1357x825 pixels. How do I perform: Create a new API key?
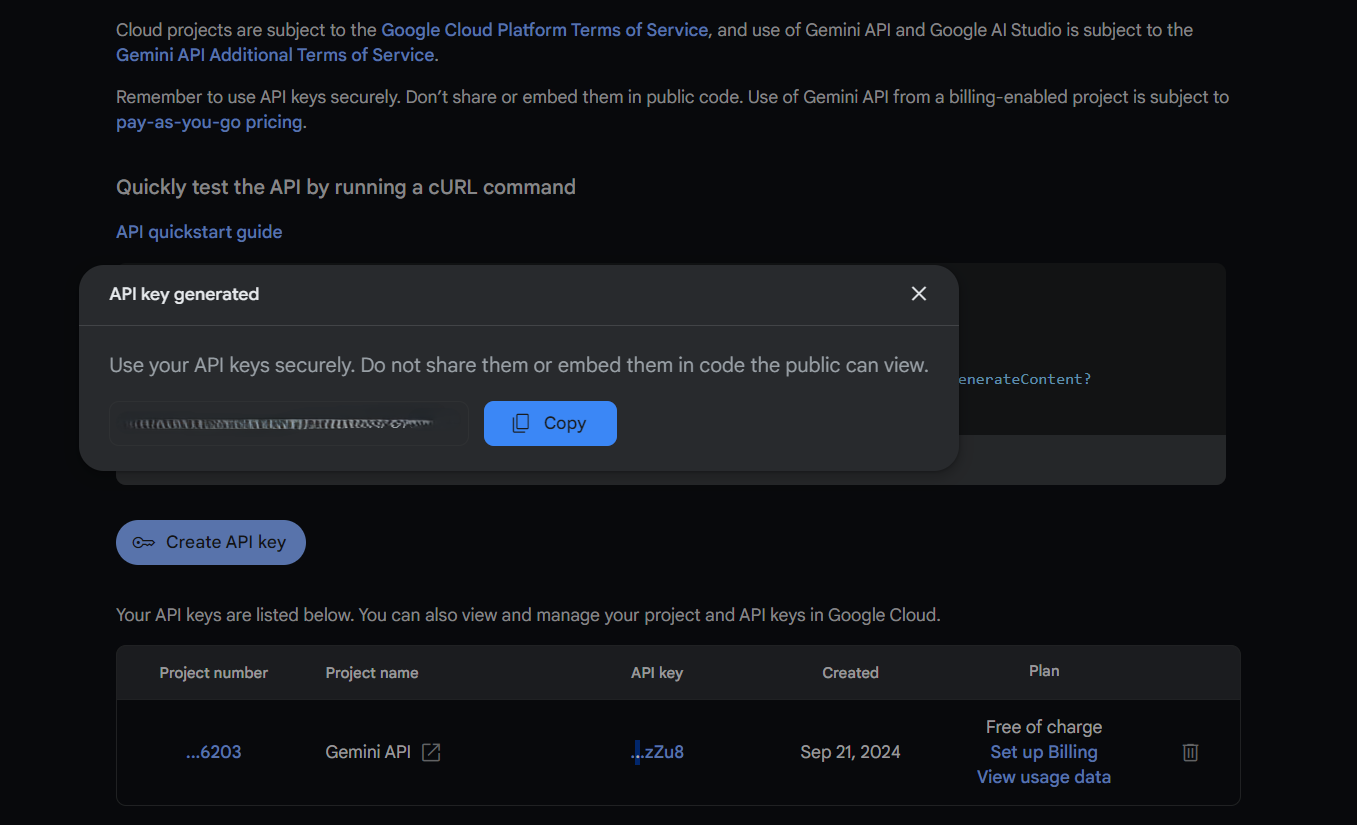[x=211, y=542]
